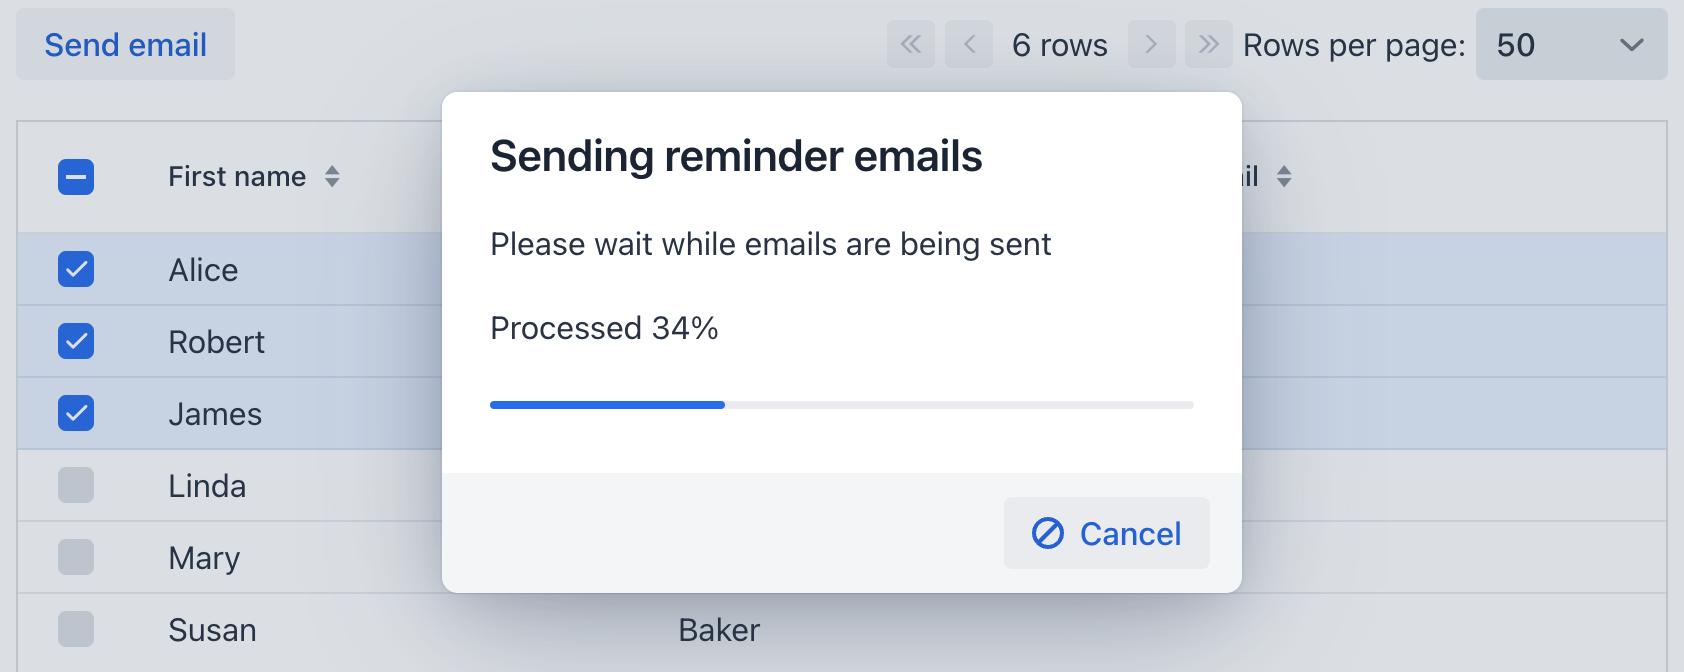Toggle the select-all header checkbox

pos(76,176)
